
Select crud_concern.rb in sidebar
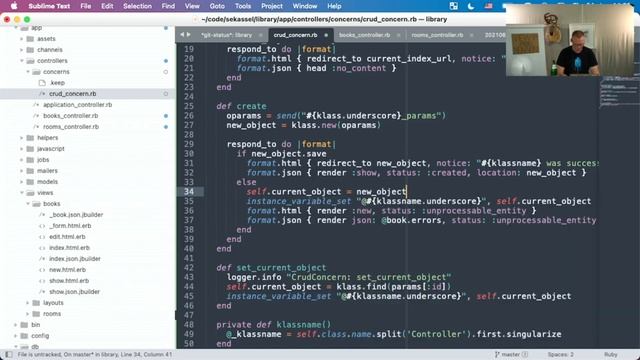[73, 94]
